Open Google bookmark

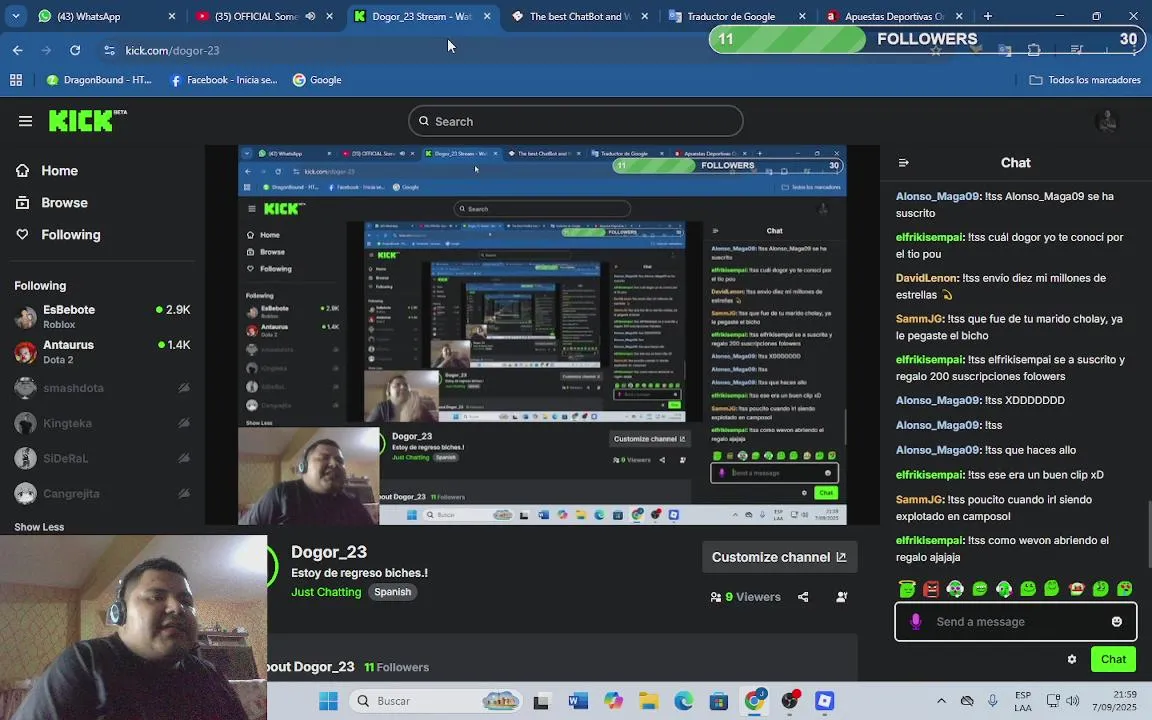pyautogui.click(x=317, y=80)
